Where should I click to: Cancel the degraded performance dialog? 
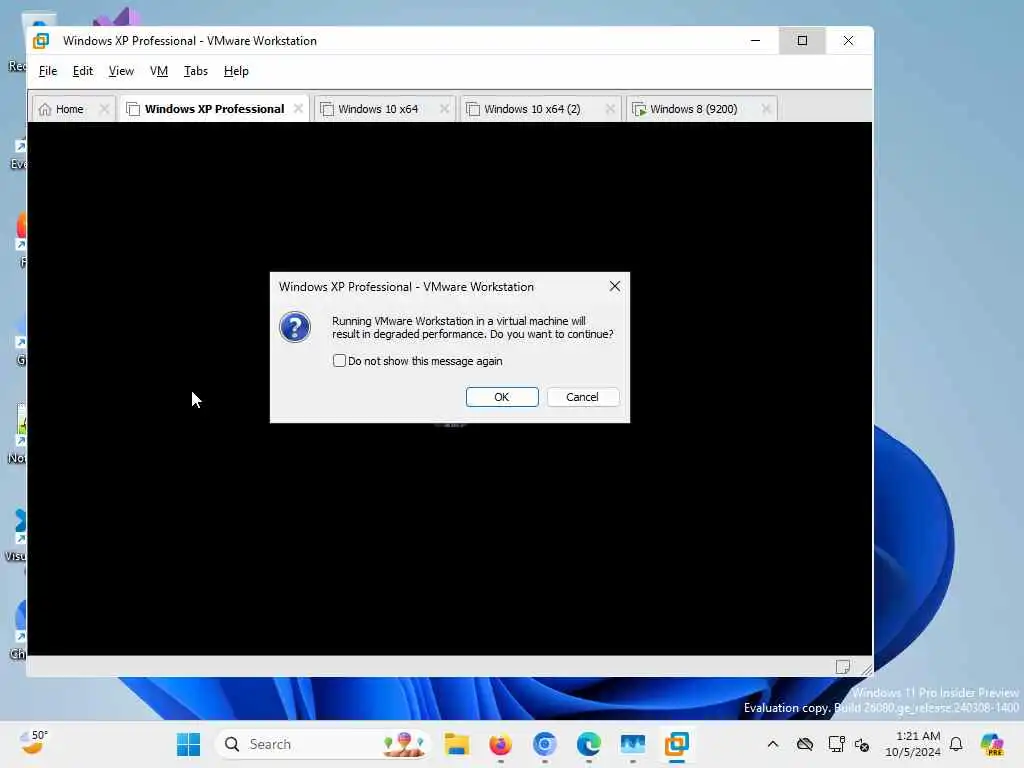click(582, 397)
